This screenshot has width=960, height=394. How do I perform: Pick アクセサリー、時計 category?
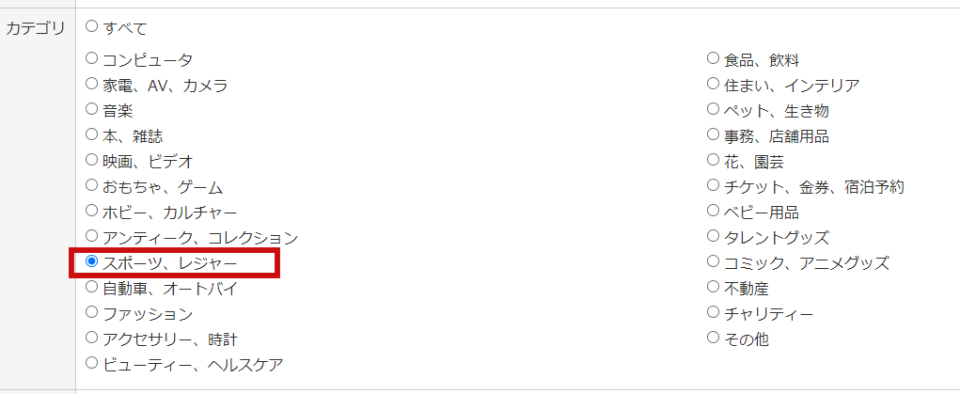coord(92,337)
